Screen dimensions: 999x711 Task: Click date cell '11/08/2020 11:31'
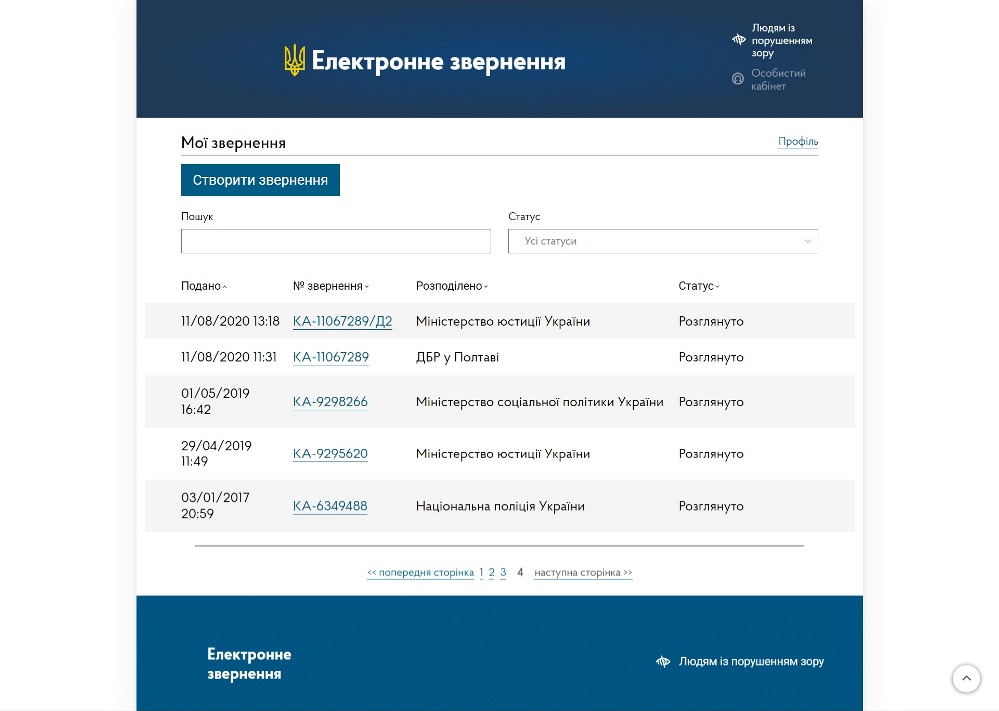click(x=229, y=357)
